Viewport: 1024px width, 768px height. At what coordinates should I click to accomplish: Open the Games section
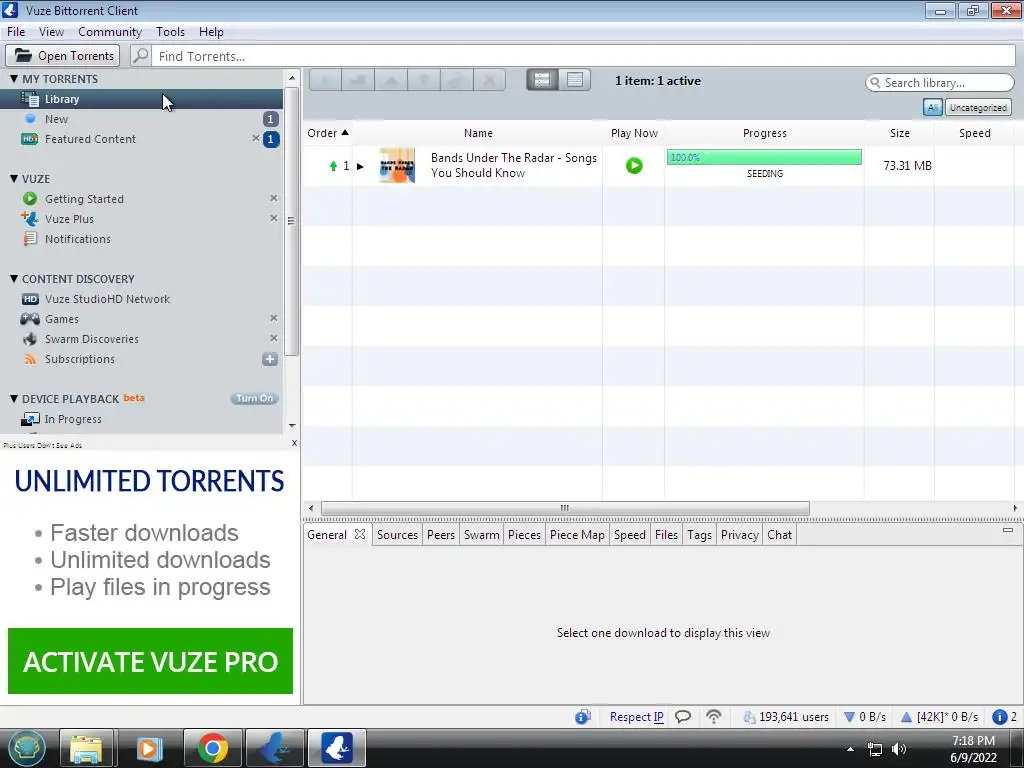click(x=61, y=319)
